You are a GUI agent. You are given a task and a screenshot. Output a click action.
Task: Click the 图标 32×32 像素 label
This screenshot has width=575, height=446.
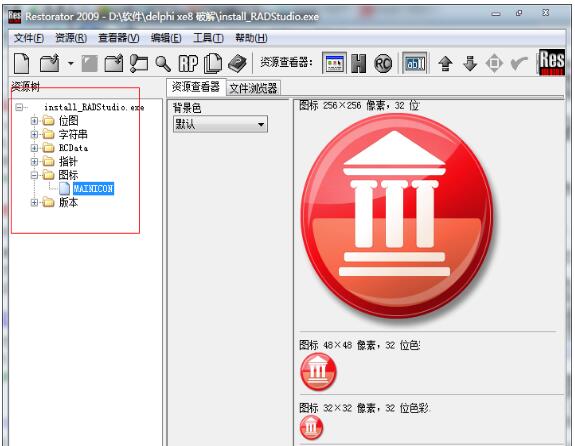point(364,407)
